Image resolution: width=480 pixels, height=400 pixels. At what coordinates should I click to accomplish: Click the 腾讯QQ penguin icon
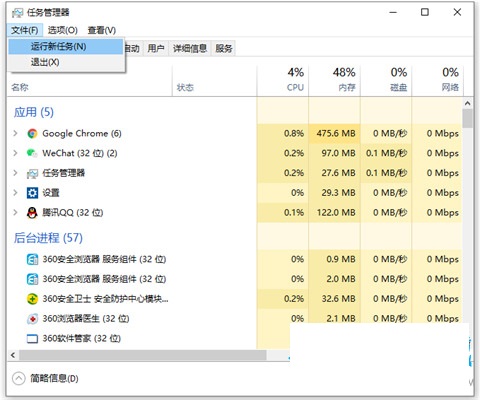tap(32, 213)
